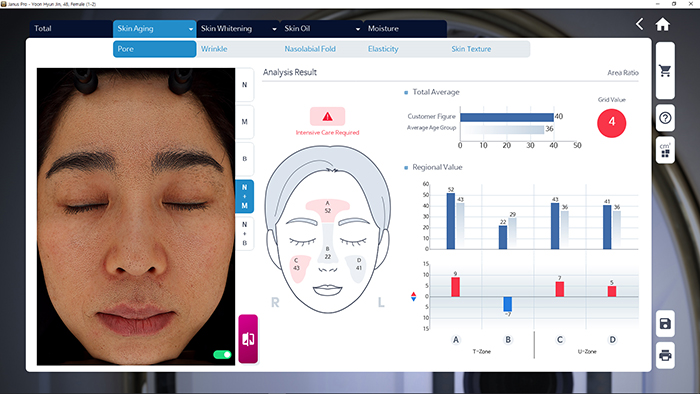This screenshot has width=700, height=394.
Task: Toggle the green switch on face photo
Action: tap(222, 354)
